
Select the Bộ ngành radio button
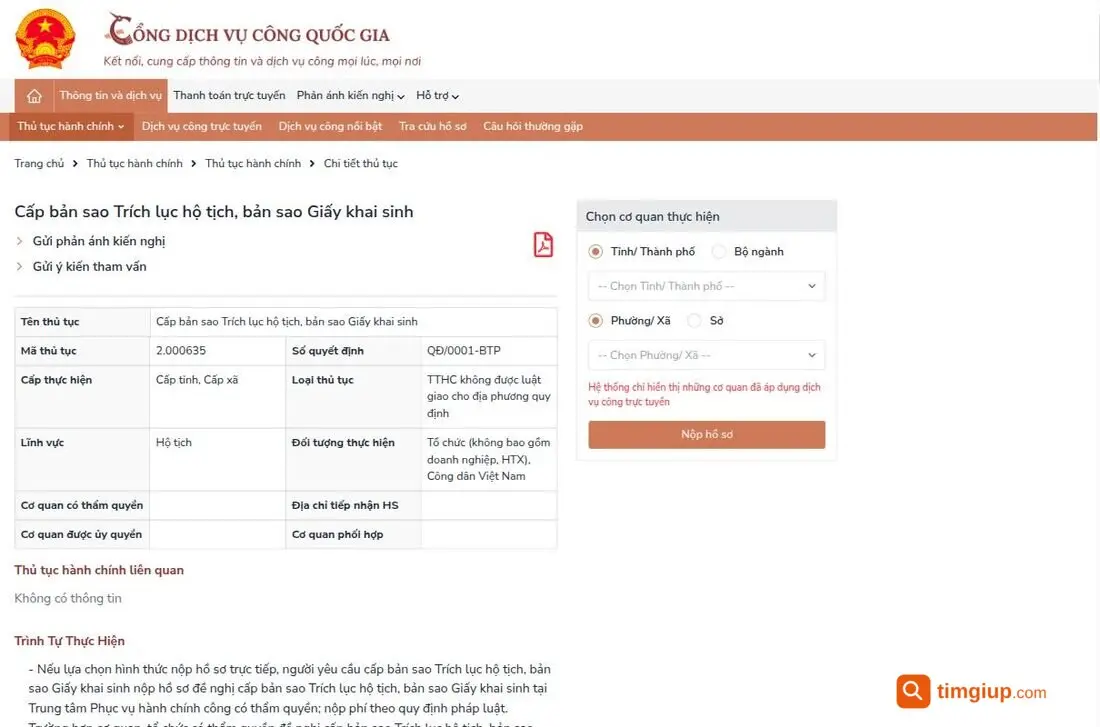click(719, 251)
